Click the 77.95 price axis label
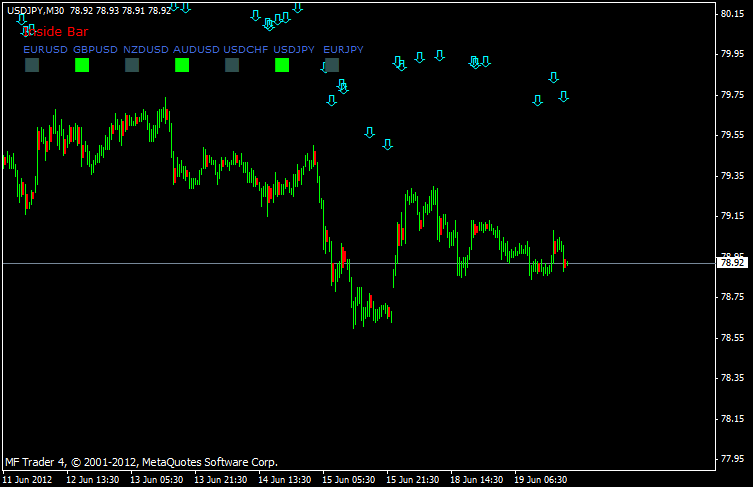The width and height of the screenshot is (753, 487). [732, 459]
